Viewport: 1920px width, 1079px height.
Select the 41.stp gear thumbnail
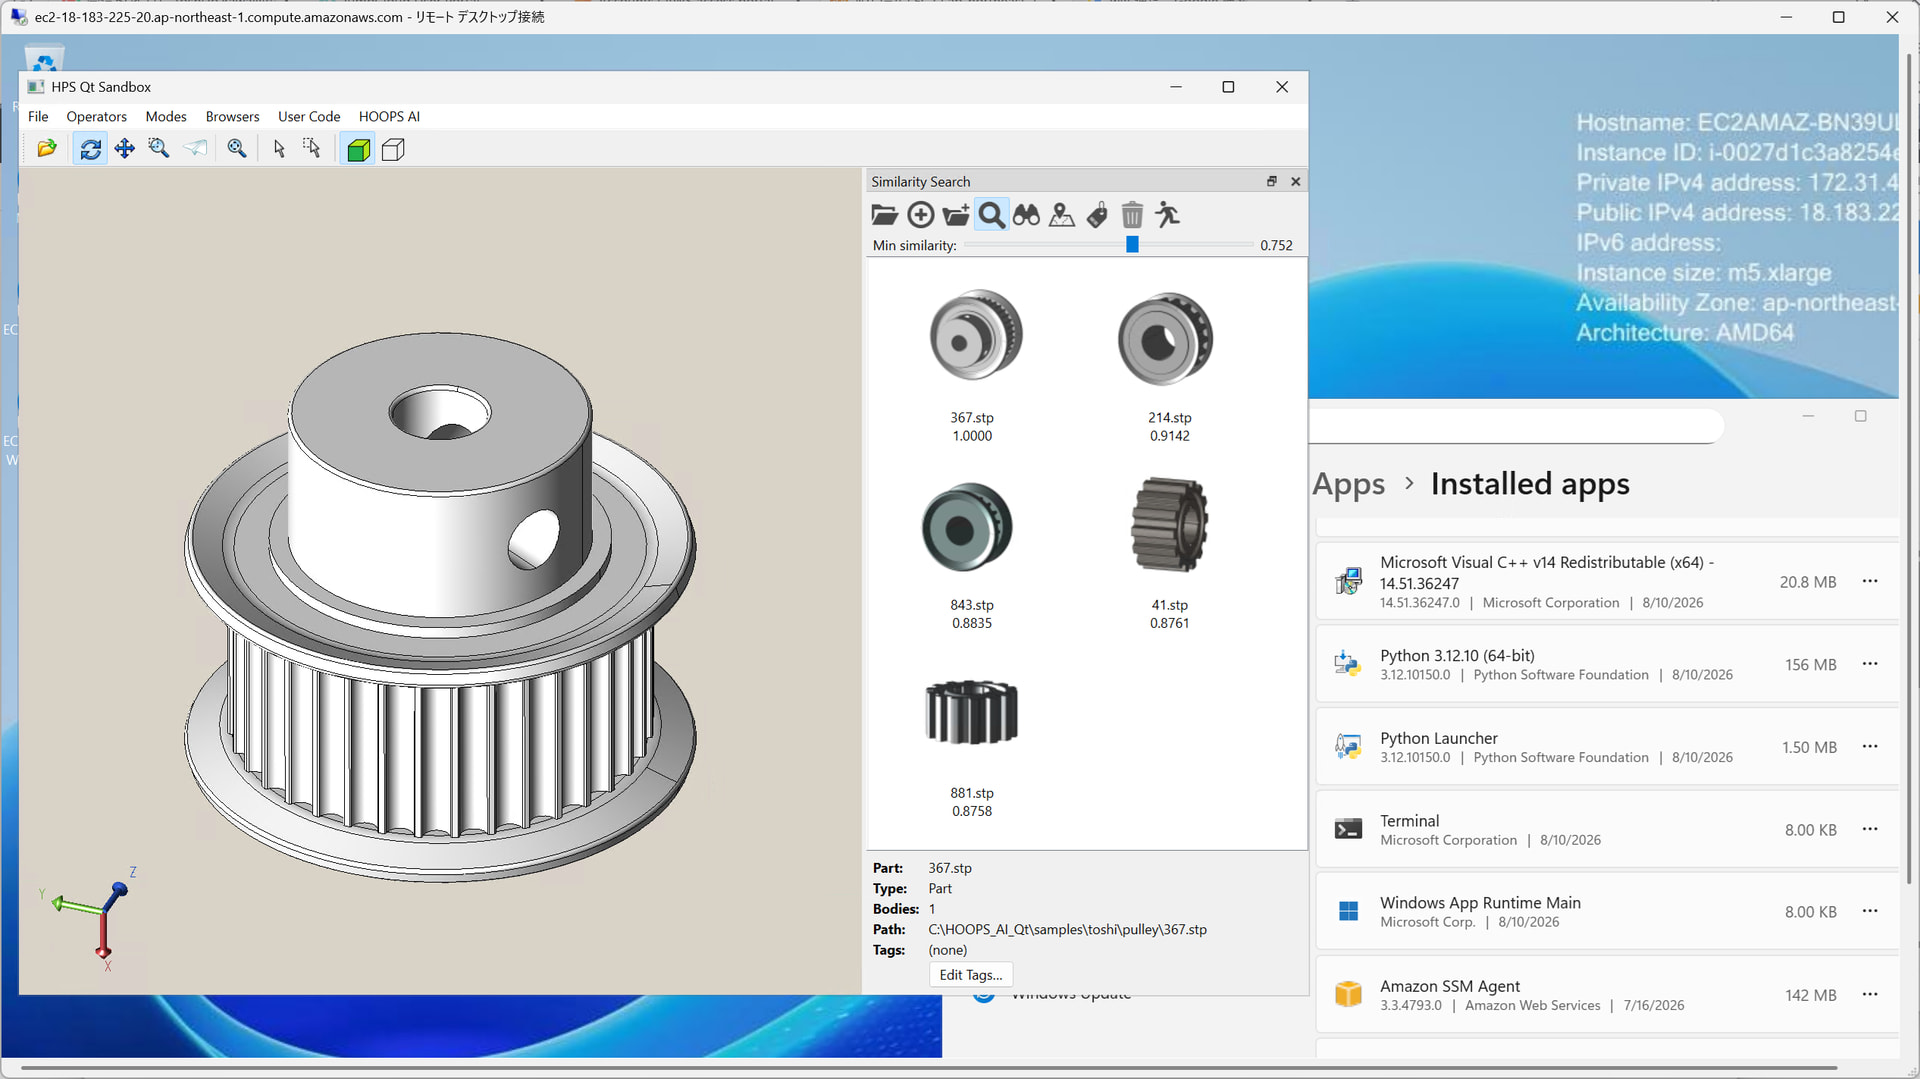click(x=1169, y=525)
